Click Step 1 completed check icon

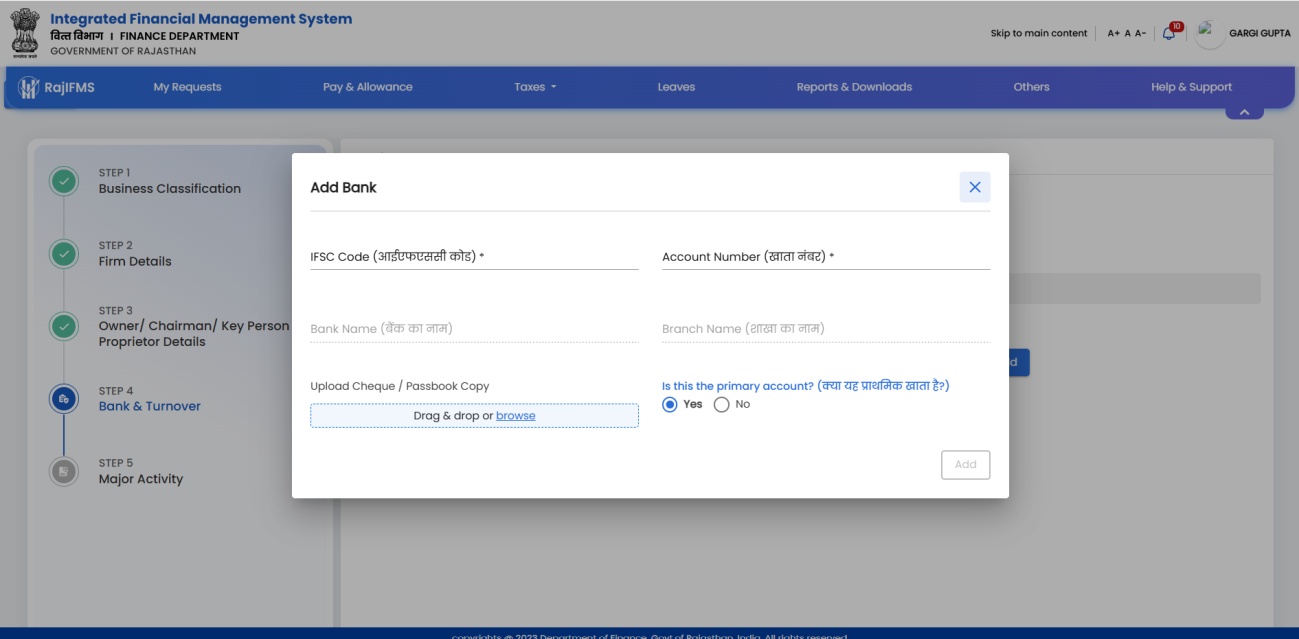tap(64, 181)
